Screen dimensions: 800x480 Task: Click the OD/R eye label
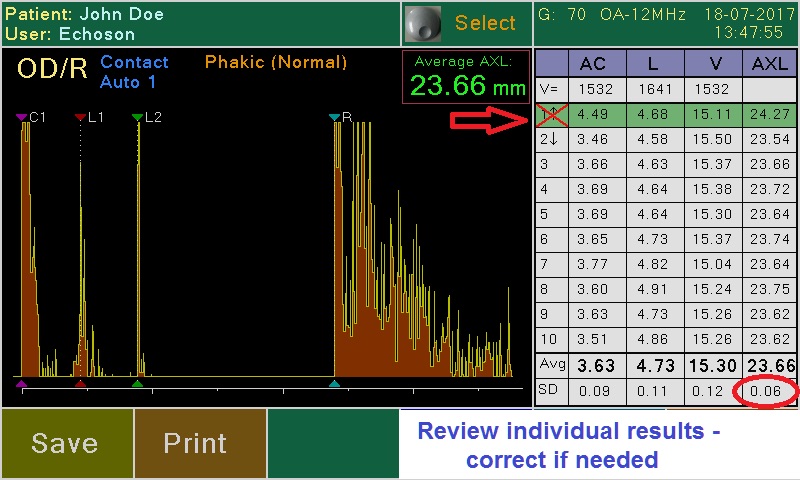(52, 68)
